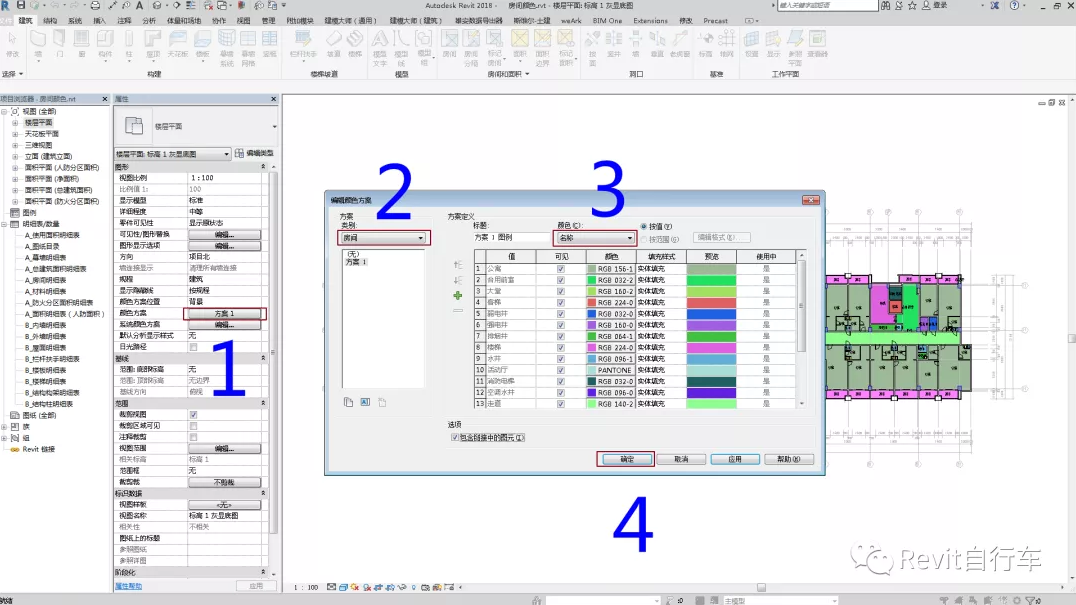
Task: Toggle include linked elements checkbox (包含链接中的图元)
Action: (454, 438)
